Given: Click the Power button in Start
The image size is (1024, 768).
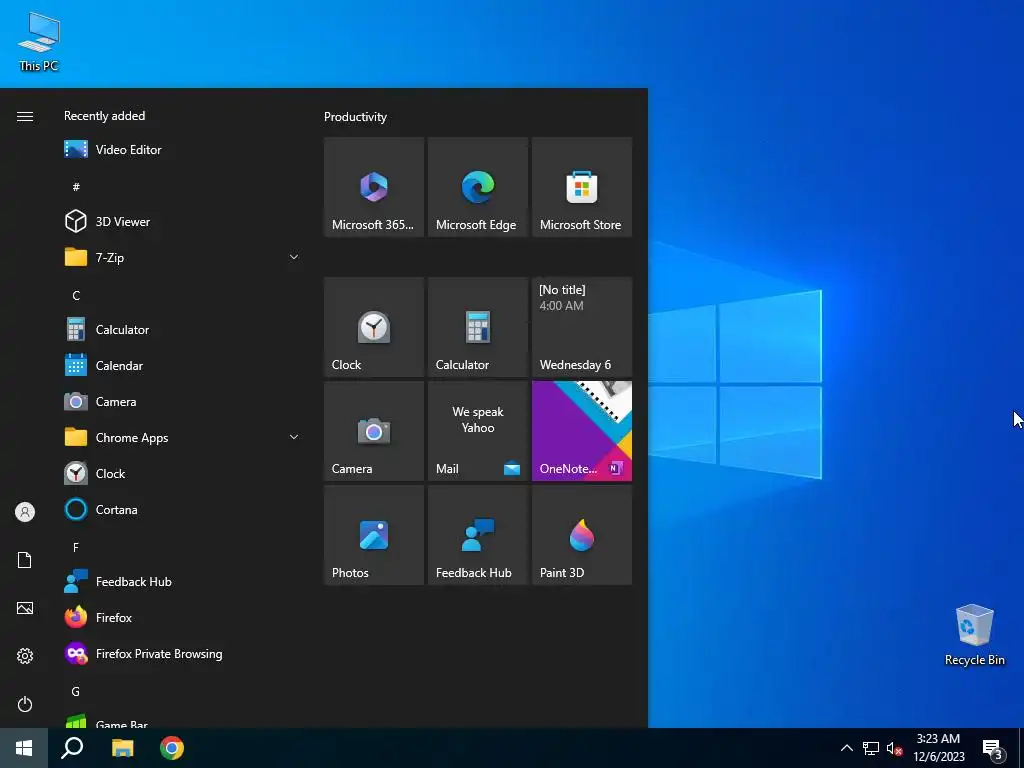Looking at the screenshot, I should coord(25,704).
